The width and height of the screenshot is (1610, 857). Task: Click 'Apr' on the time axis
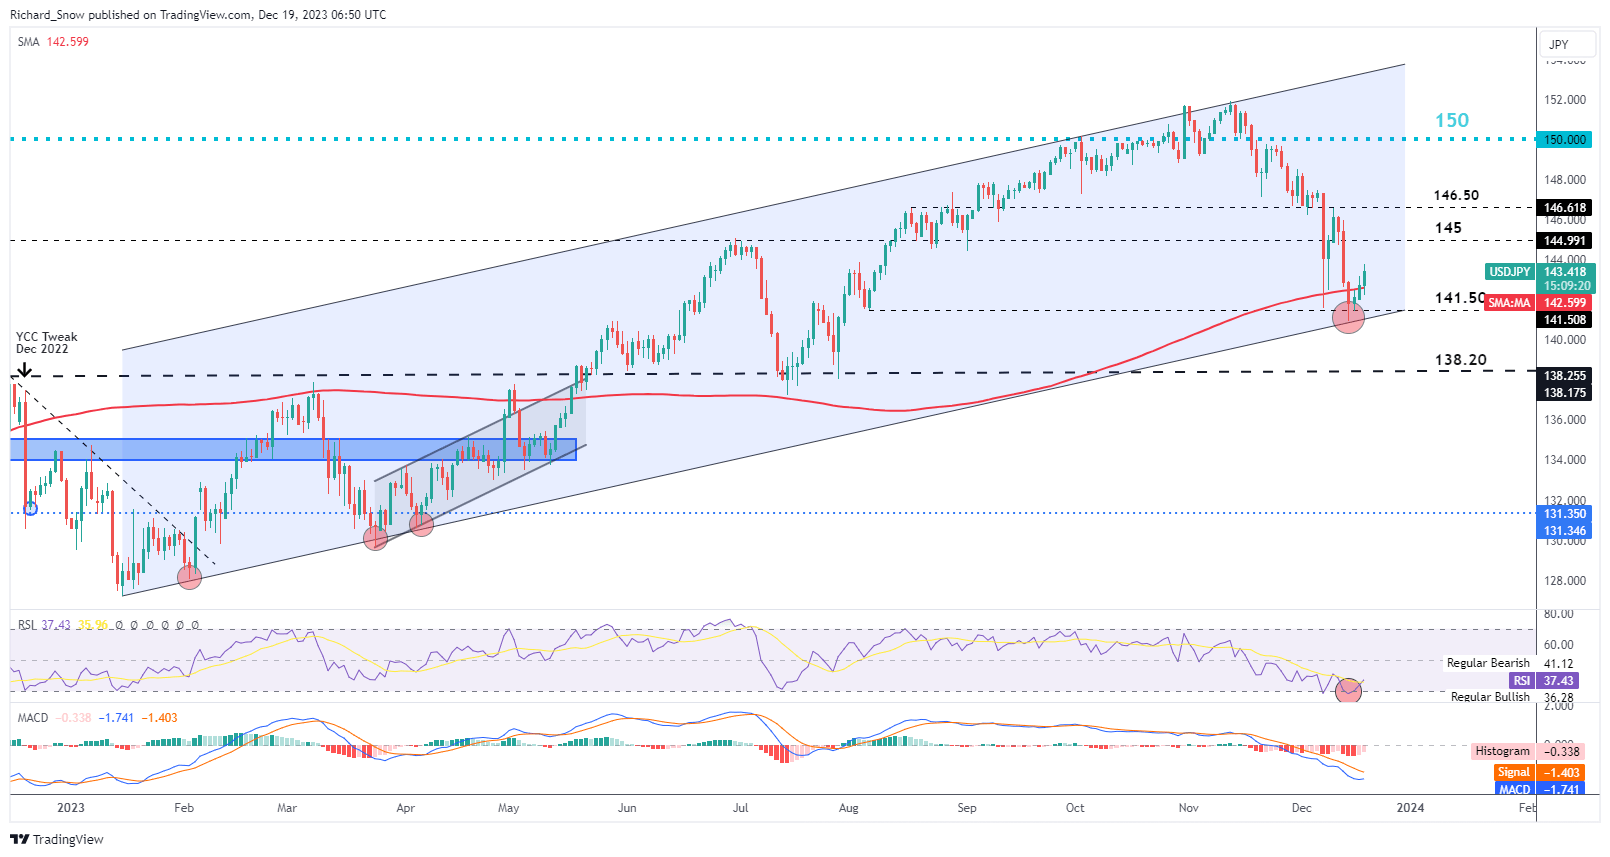[405, 808]
